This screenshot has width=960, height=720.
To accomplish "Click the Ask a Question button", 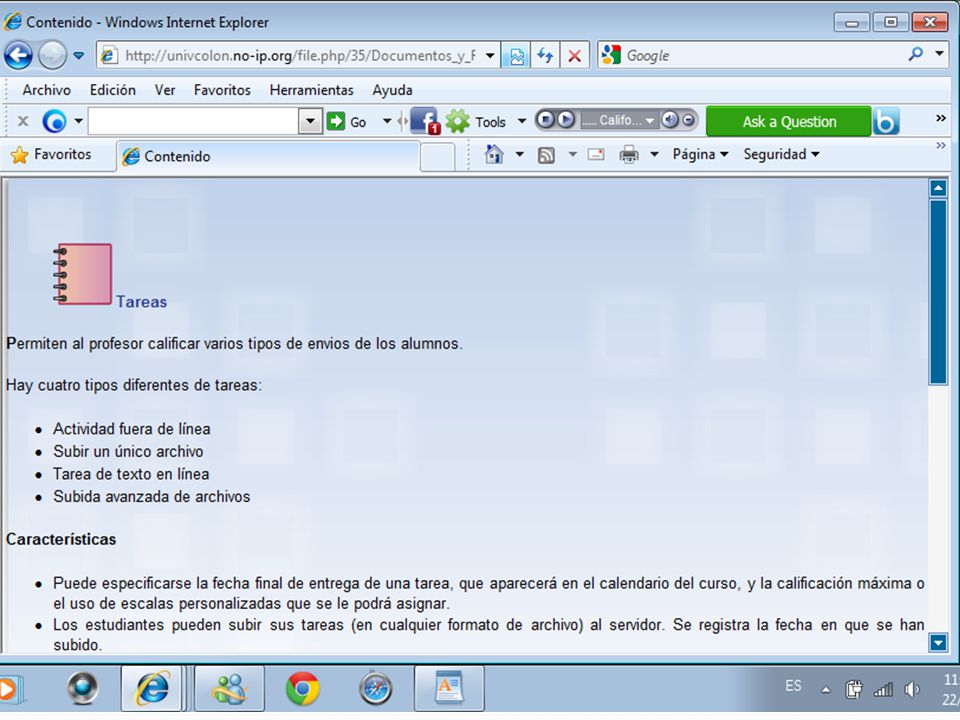I will (x=789, y=121).
